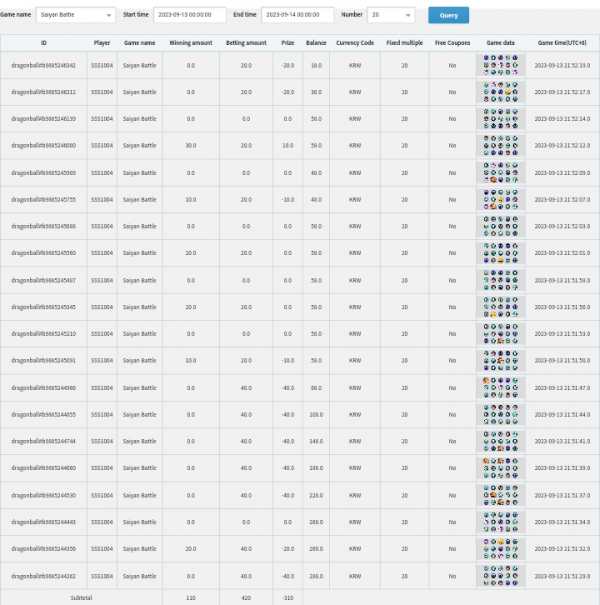Select the 18.0 balance cell

(316, 66)
